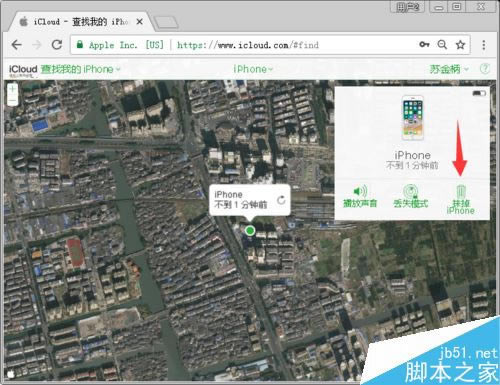This screenshot has width=500, height=385.
Task: Click the help question mark icon
Action: 485,69
